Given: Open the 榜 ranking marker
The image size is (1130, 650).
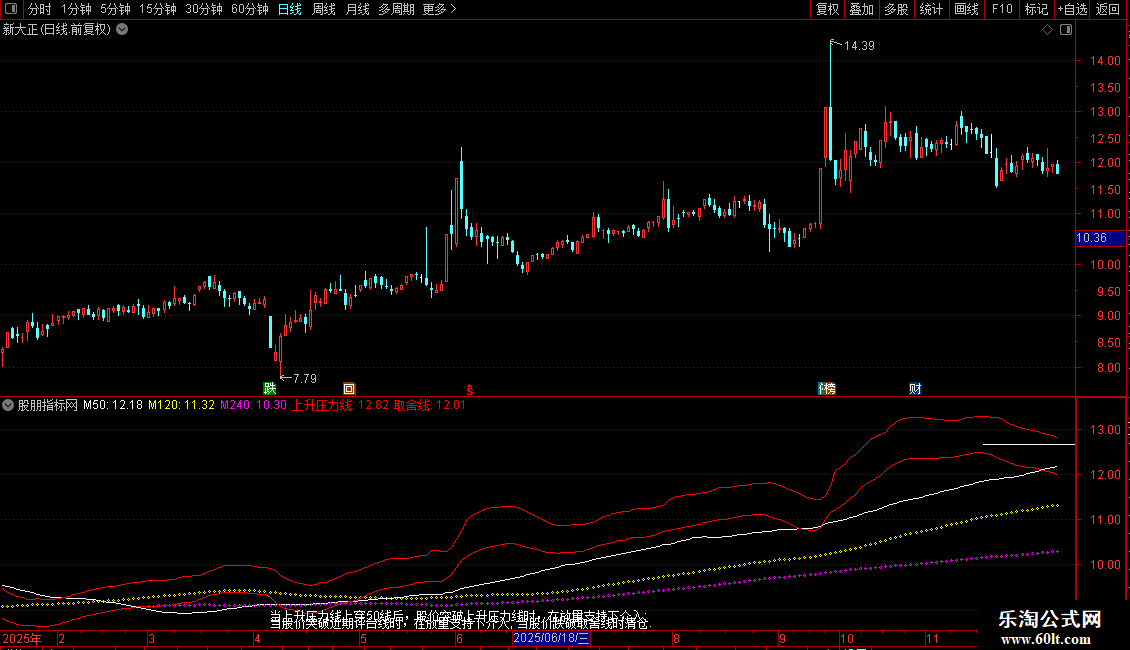Looking at the screenshot, I should pos(827,388).
